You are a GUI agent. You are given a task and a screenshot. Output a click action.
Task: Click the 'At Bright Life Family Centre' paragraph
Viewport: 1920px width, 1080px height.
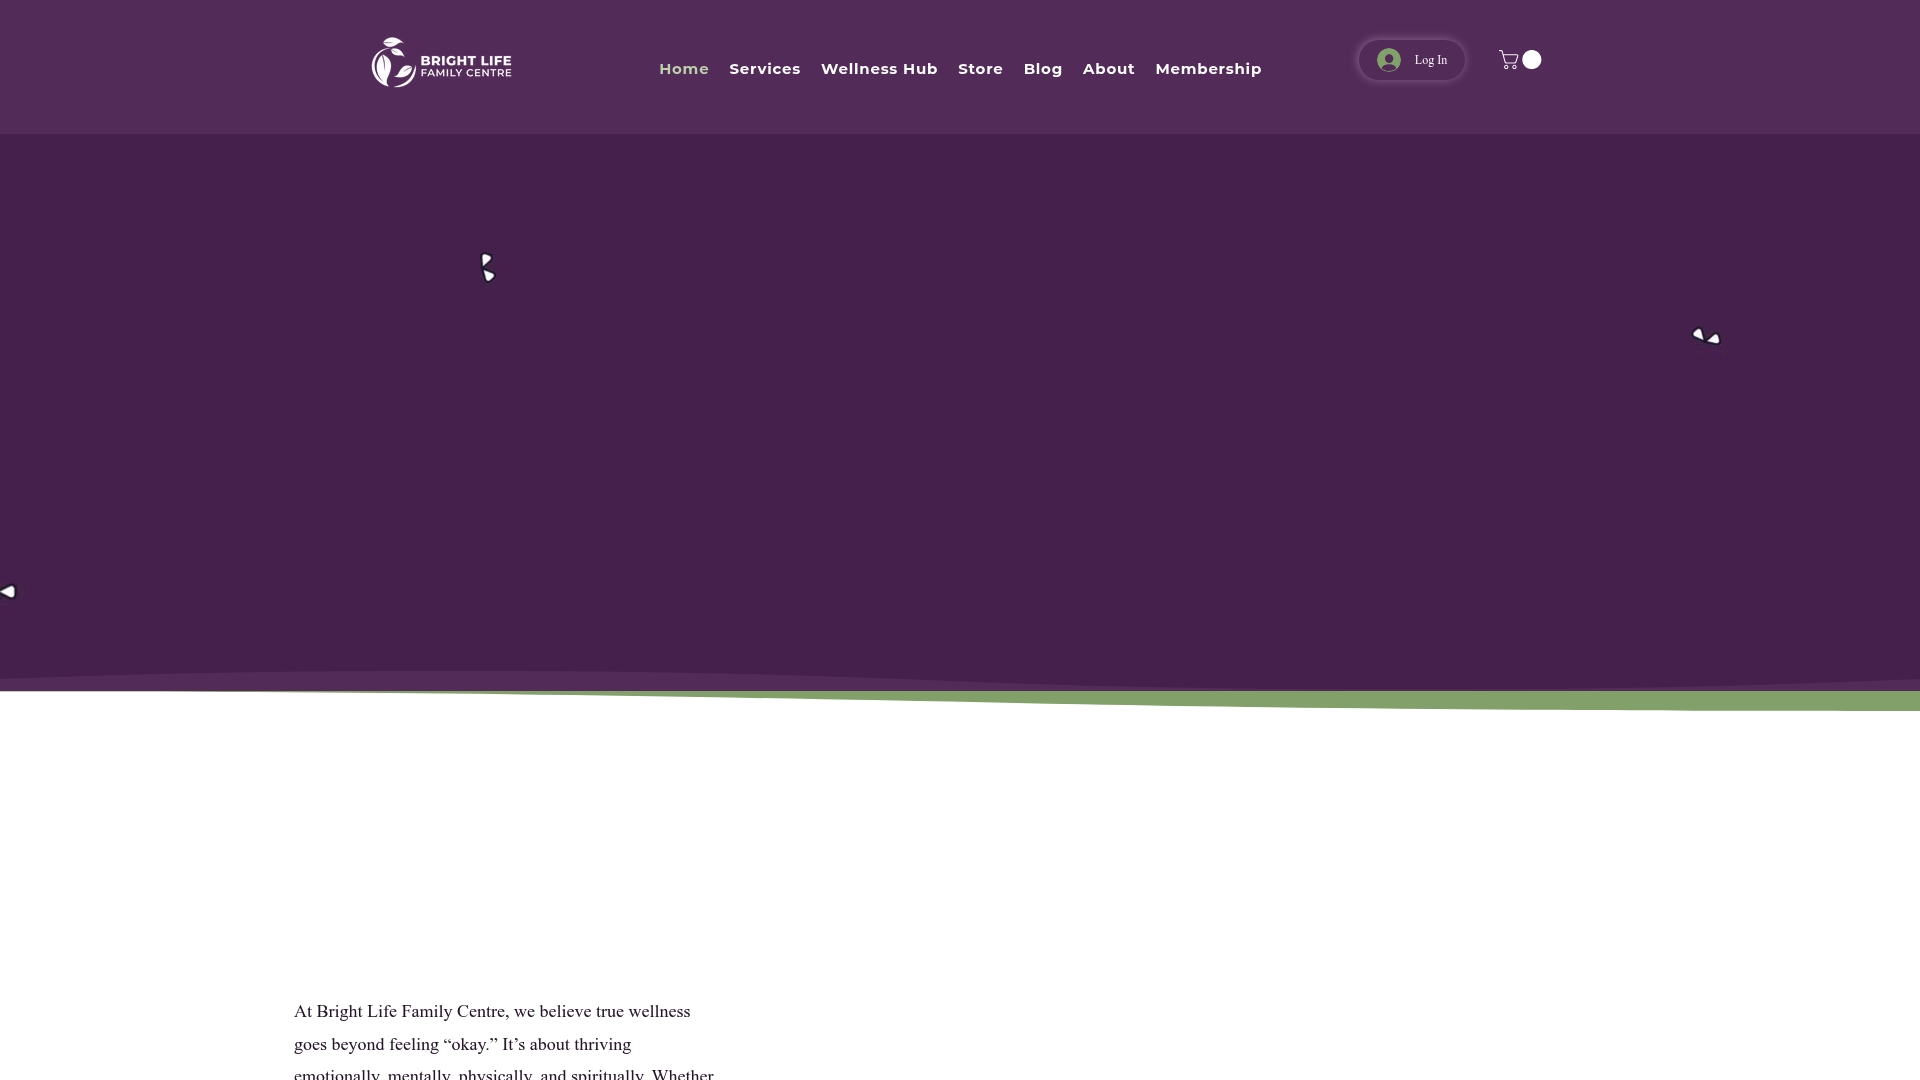[x=504, y=1041]
